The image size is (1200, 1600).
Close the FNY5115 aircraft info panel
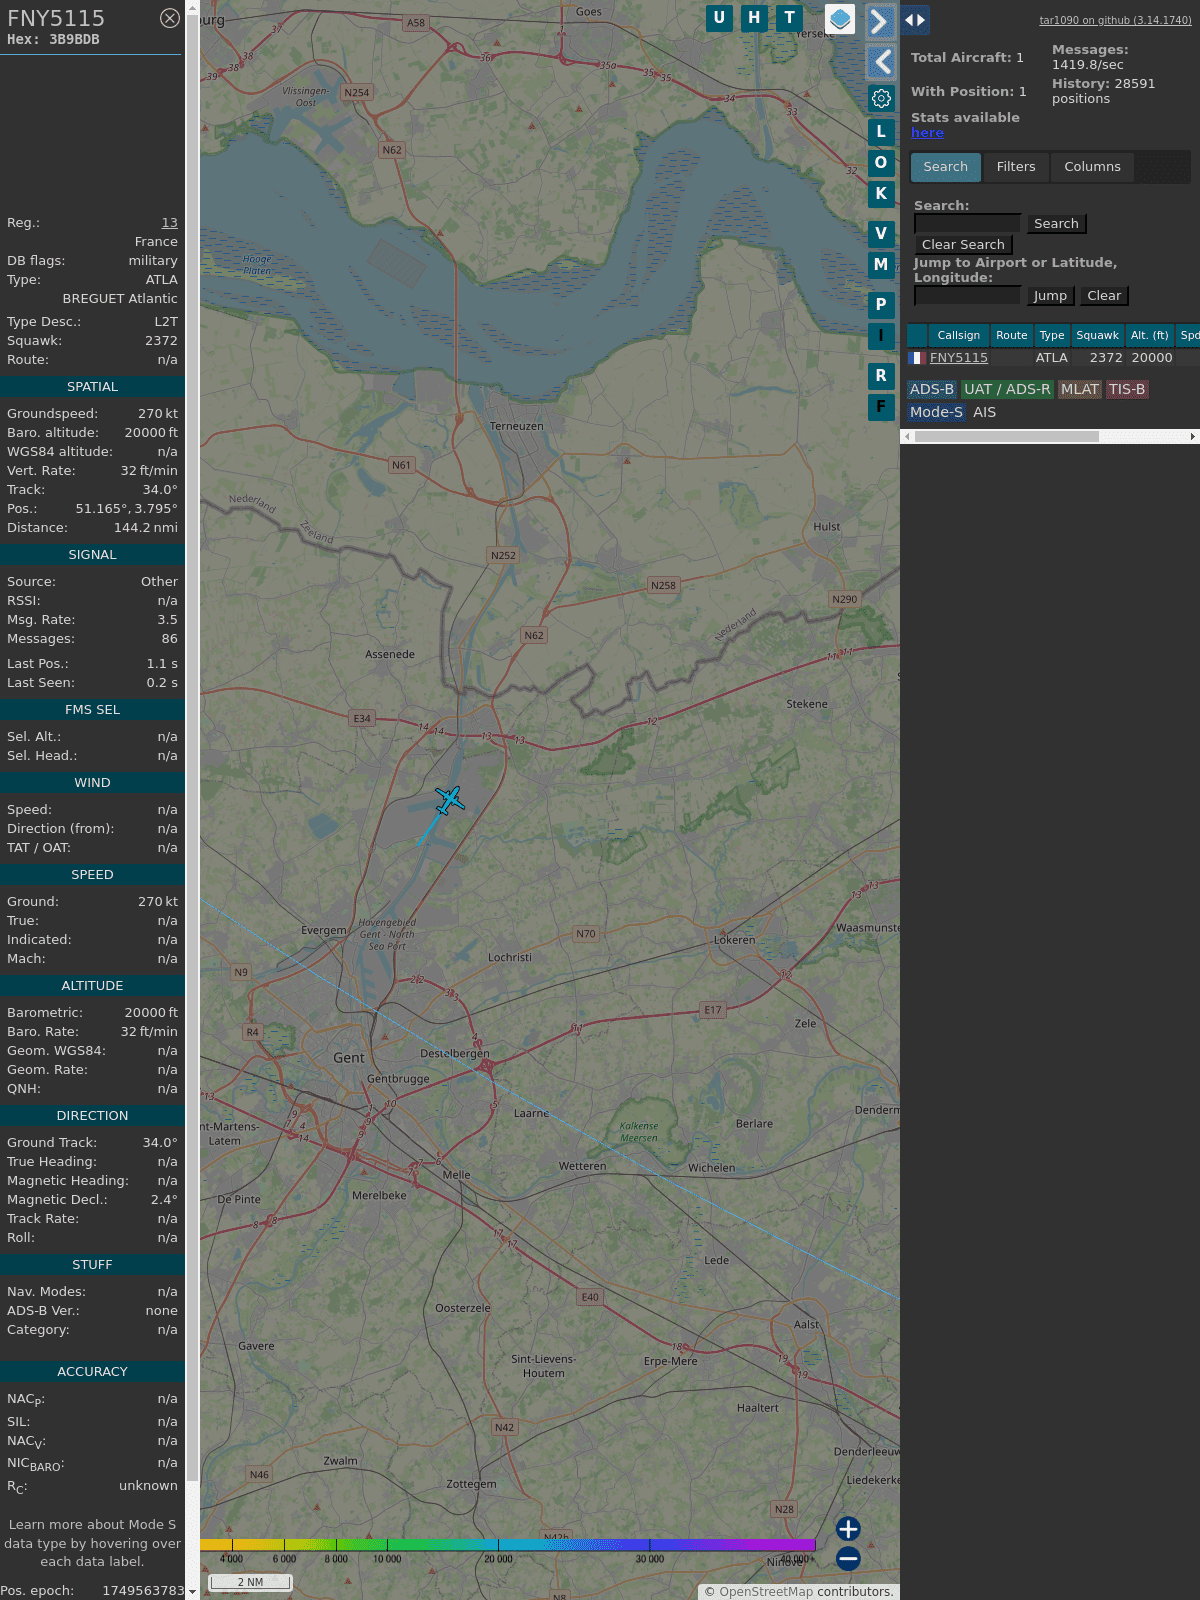pyautogui.click(x=170, y=18)
